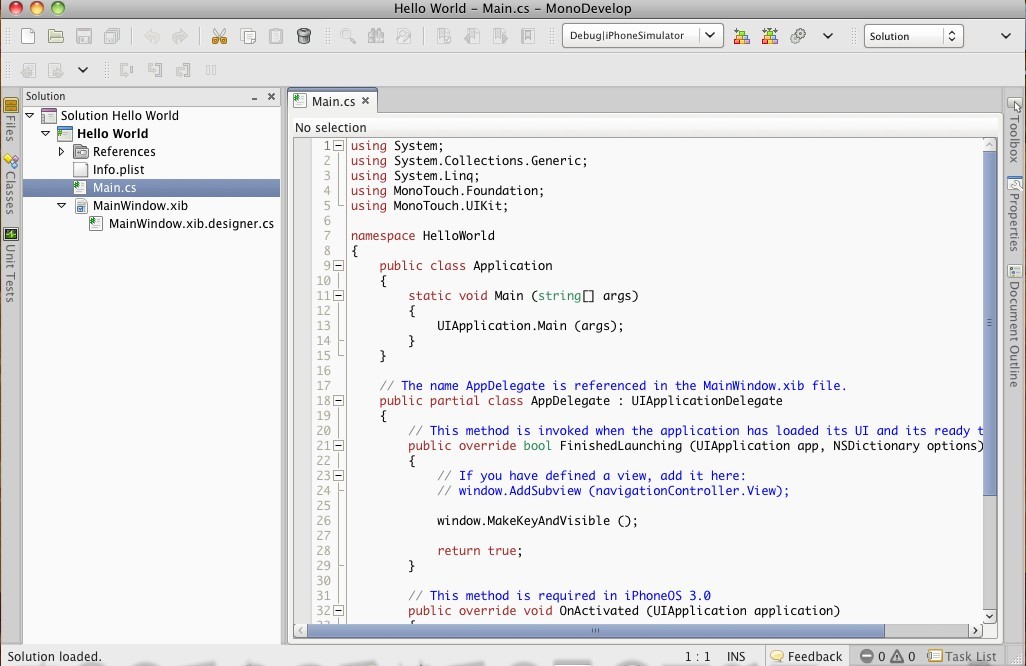Image resolution: width=1026 pixels, height=666 pixels.
Task: Click the step into debug icon
Action: pyautogui.click(x=154, y=70)
